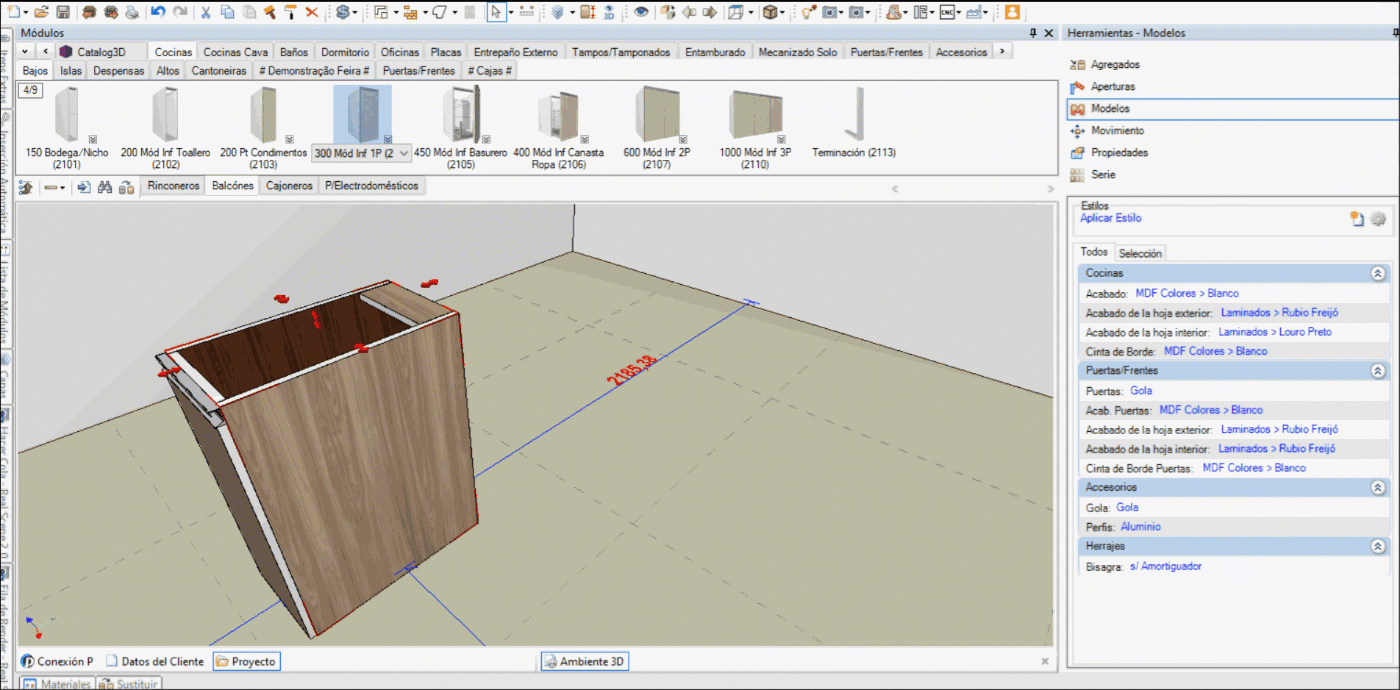
Task: Open the 300 Mód Inf 1P dropdown
Action: tap(403, 153)
